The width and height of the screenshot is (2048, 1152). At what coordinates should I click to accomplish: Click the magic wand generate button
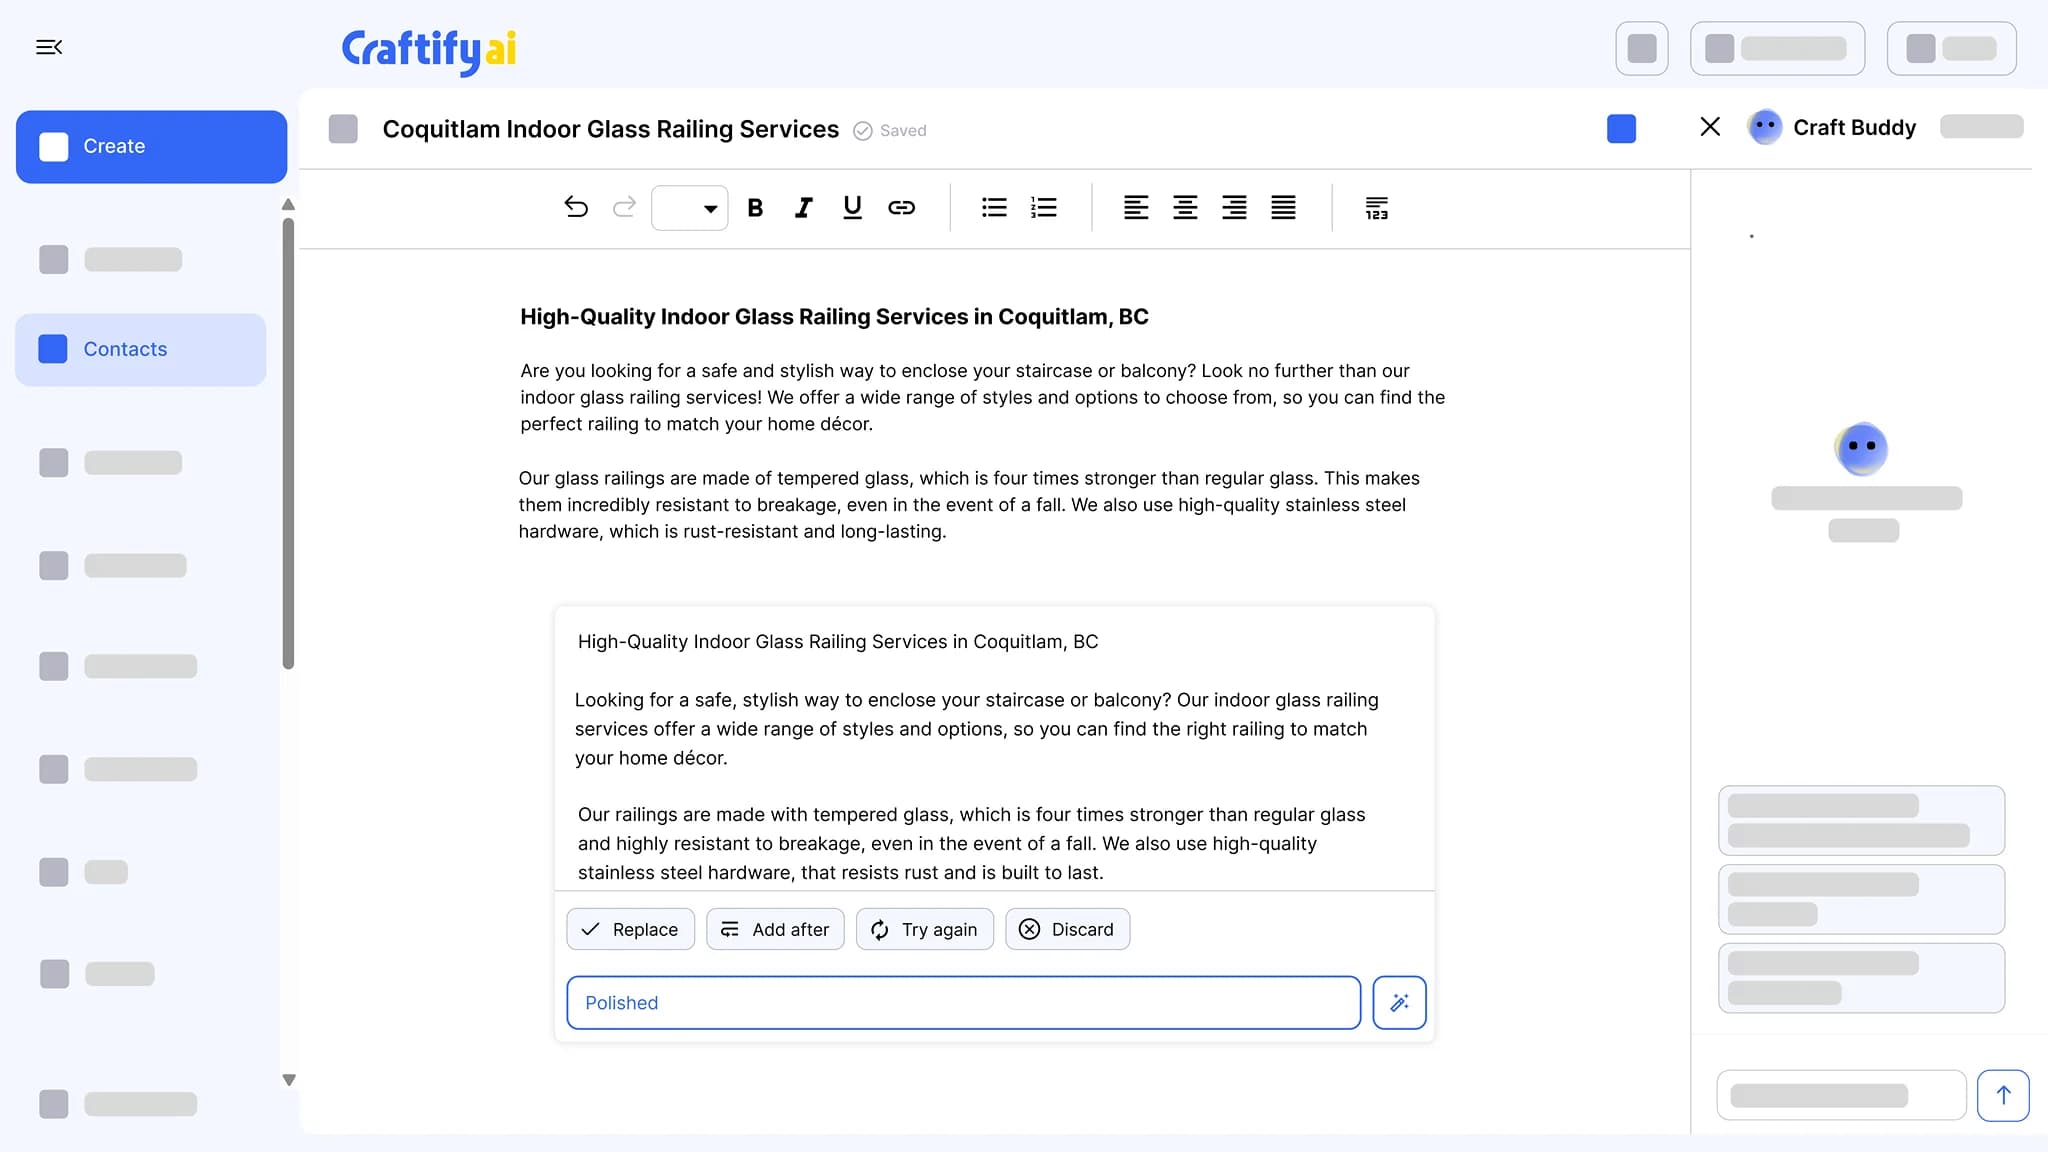click(1399, 1002)
